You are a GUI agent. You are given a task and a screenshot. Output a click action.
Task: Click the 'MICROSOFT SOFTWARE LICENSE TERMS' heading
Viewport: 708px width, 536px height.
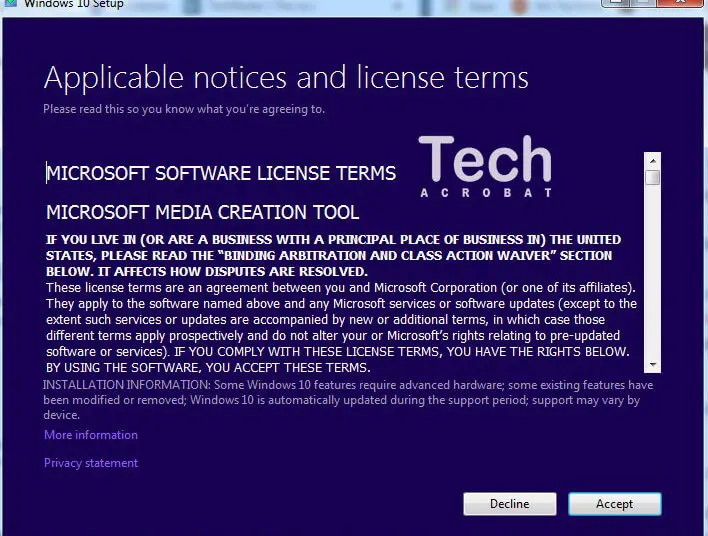point(221,173)
